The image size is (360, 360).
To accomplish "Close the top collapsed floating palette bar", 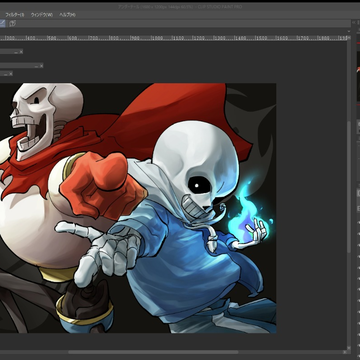I will tap(21, 52).
